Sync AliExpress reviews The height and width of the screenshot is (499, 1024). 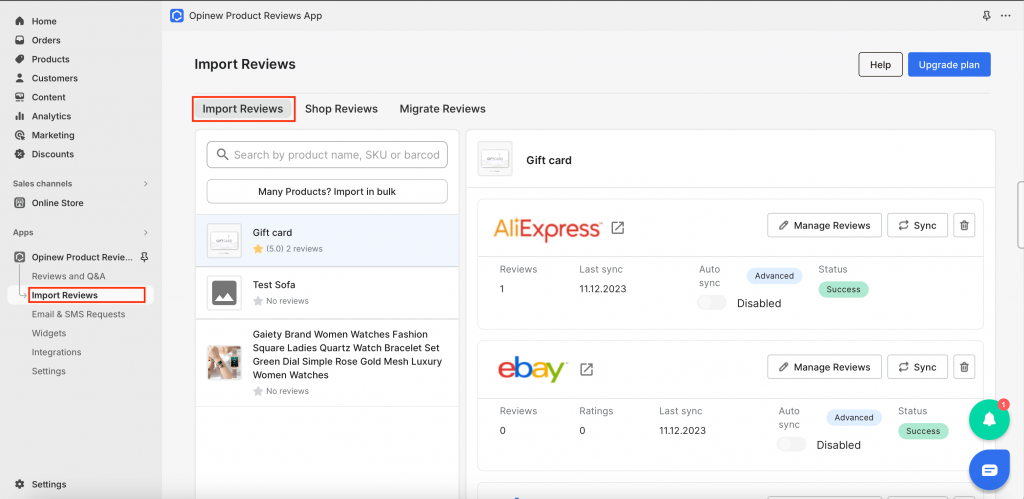(918, 225)
